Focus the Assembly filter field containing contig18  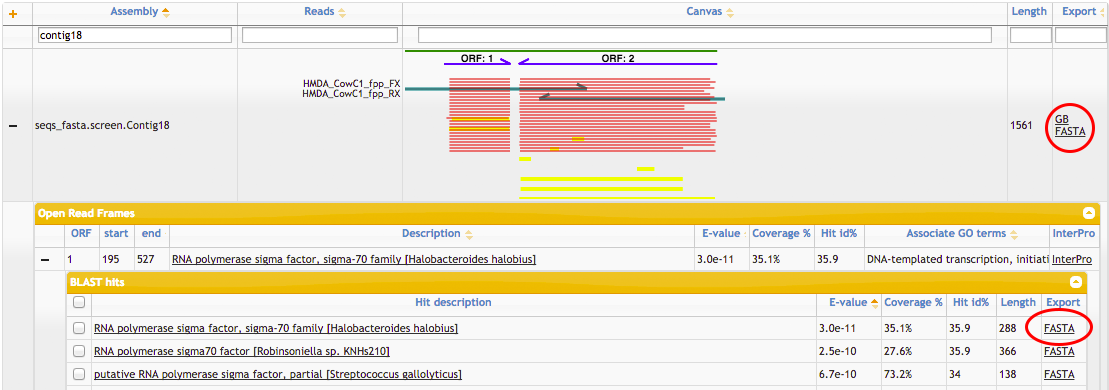(x=135, y=35)
